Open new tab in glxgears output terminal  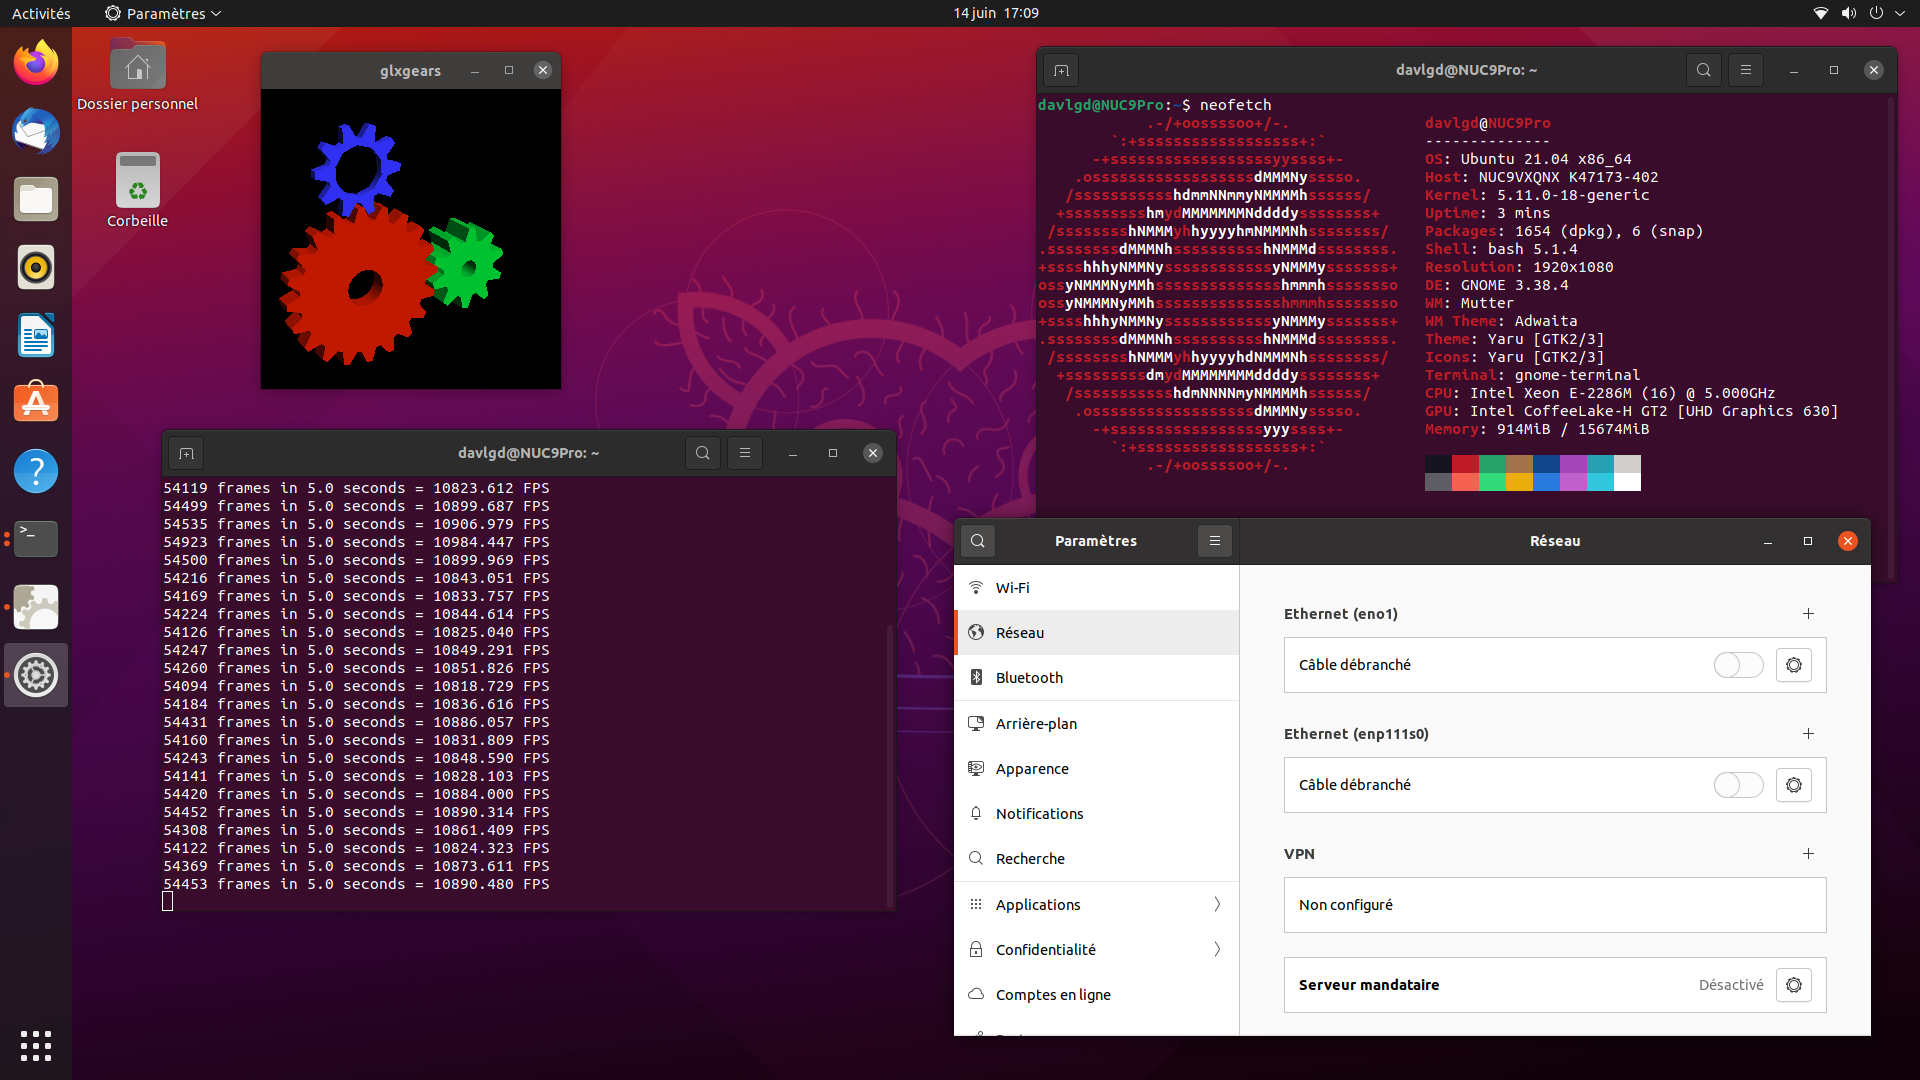tap(186, 453)
